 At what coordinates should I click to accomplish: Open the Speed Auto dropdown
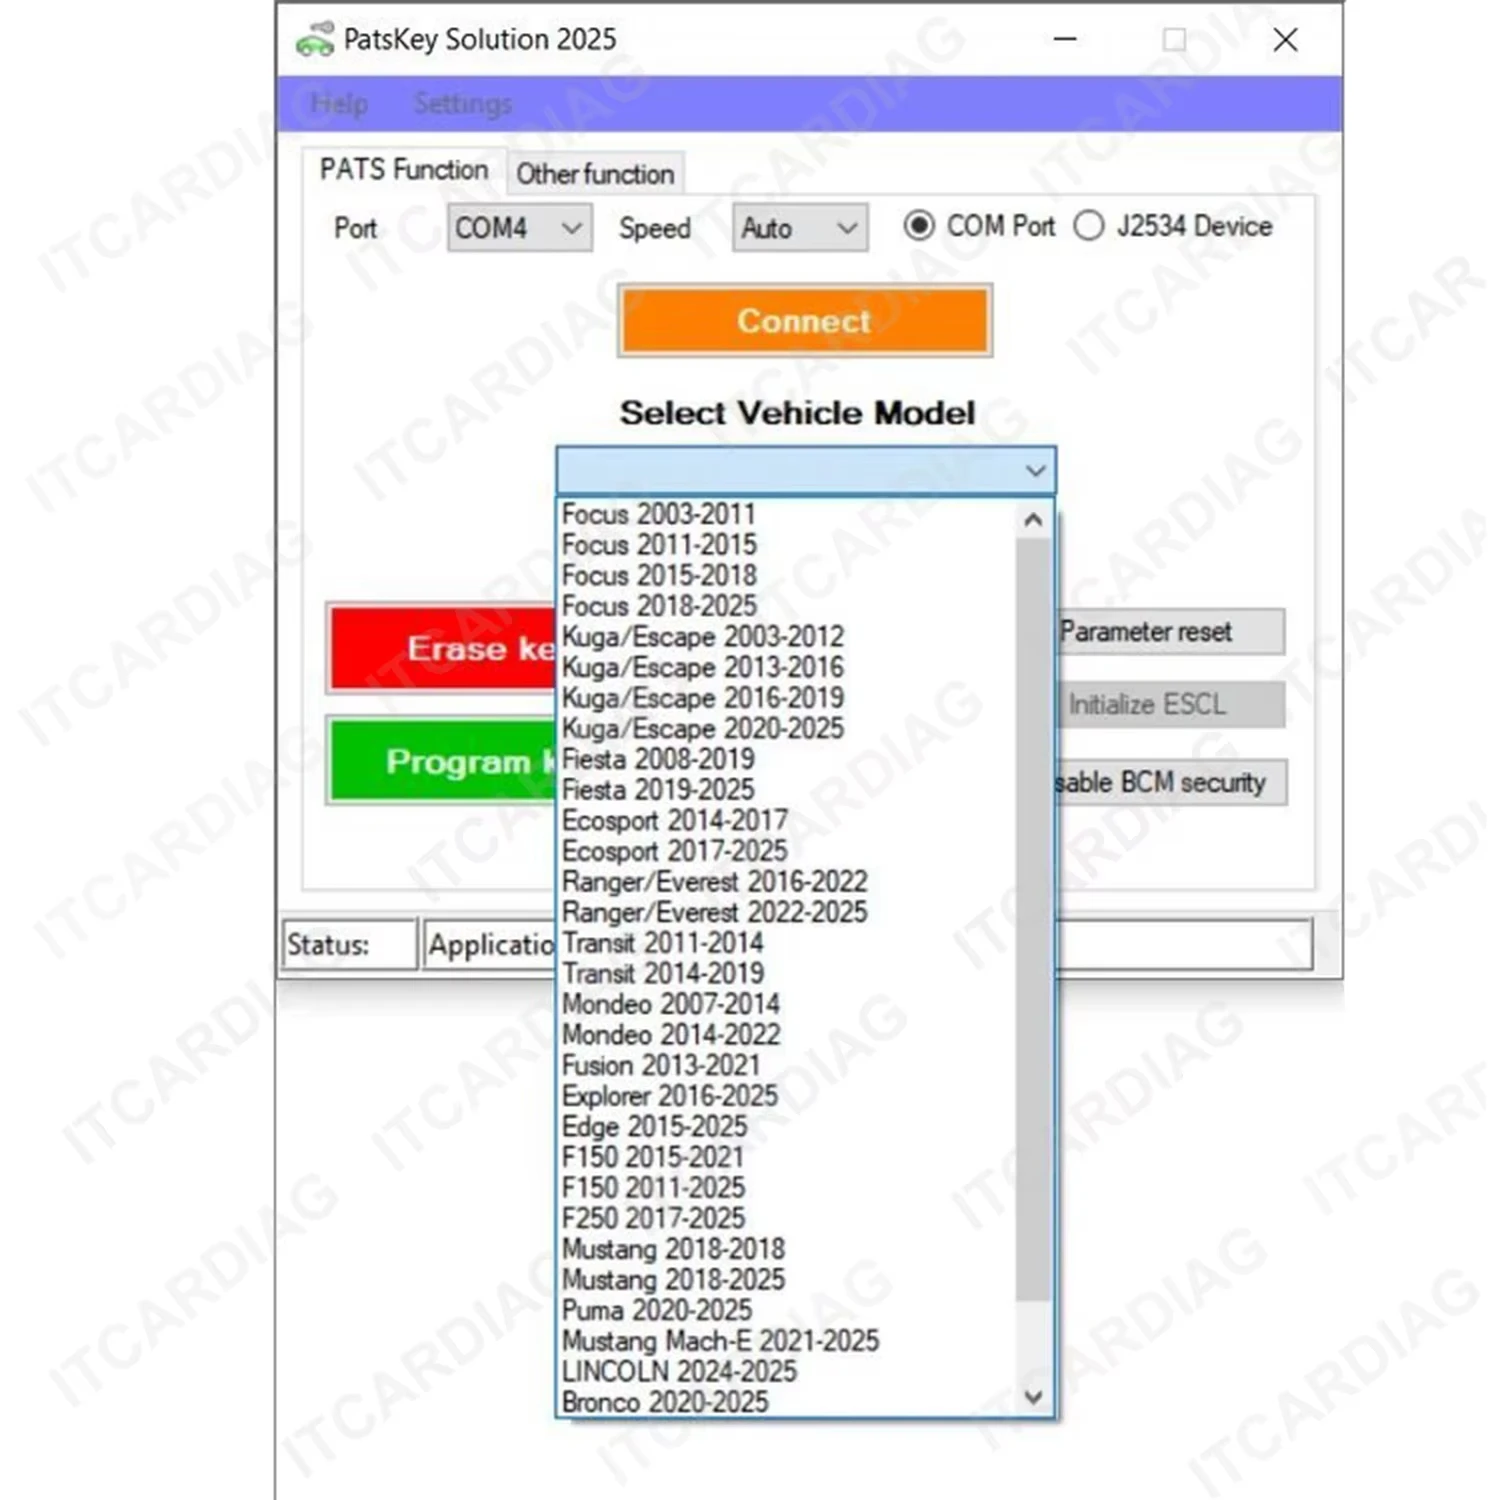(x=800, y=228)
